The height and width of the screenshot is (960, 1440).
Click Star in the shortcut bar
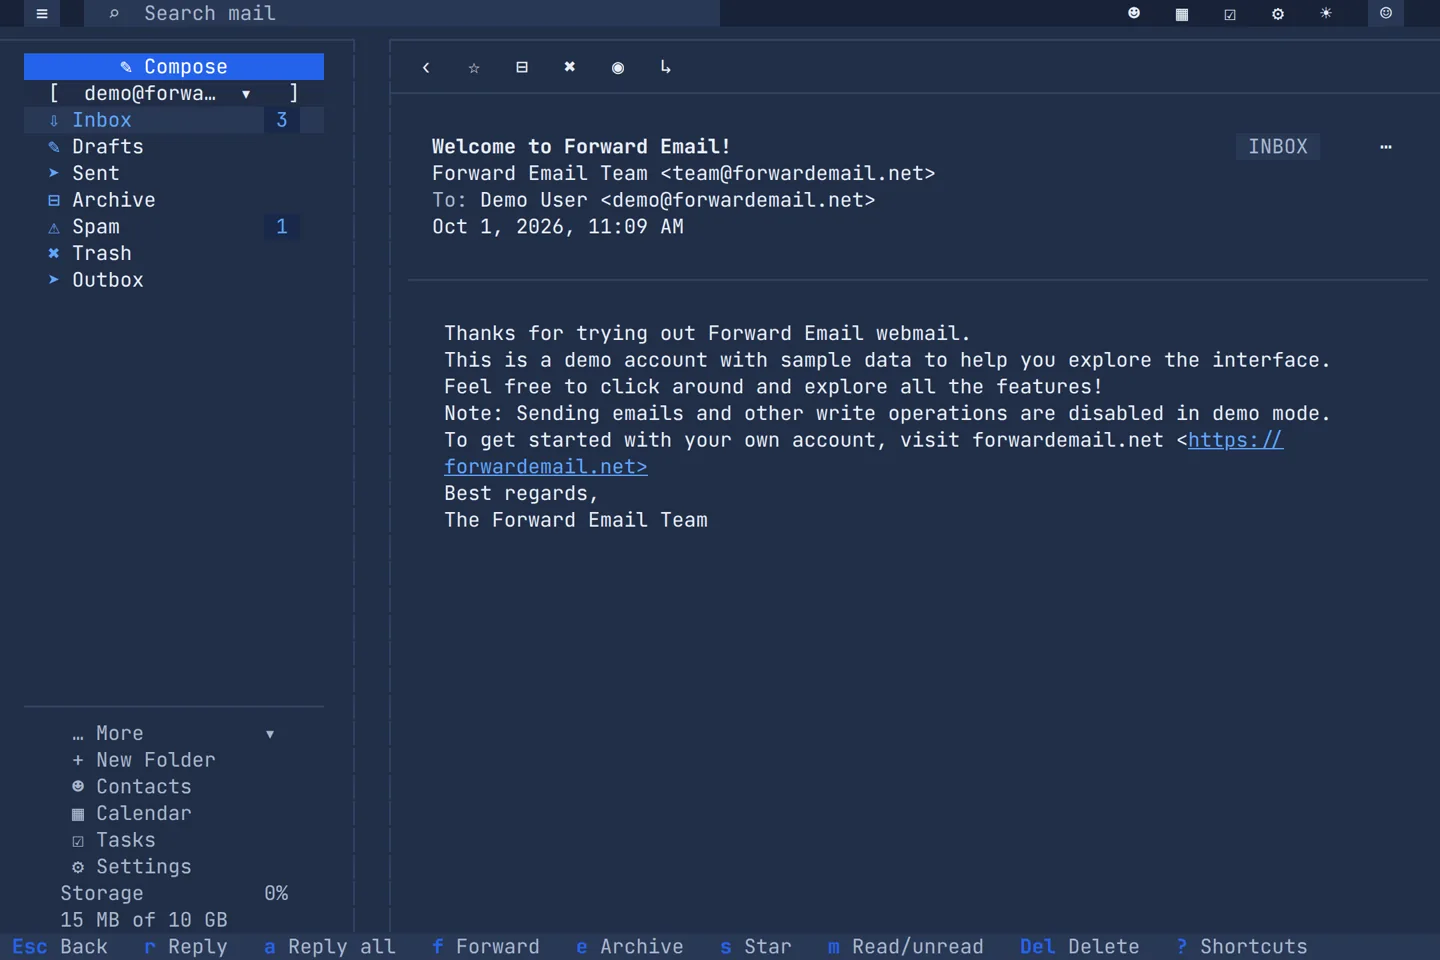tap(756, 947)
